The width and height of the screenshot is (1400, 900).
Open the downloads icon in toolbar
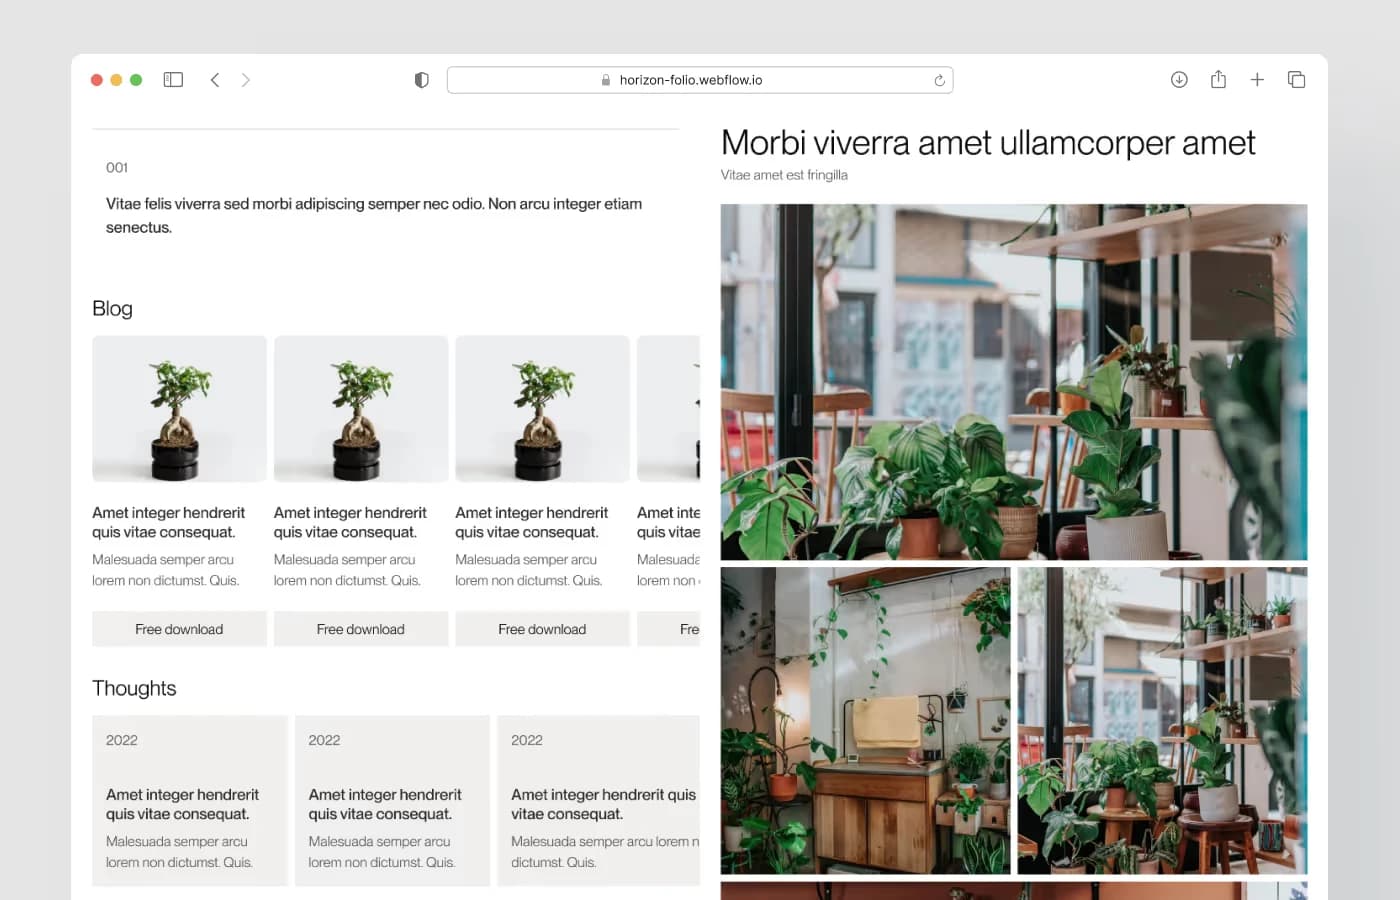[x=1179, y=80]
